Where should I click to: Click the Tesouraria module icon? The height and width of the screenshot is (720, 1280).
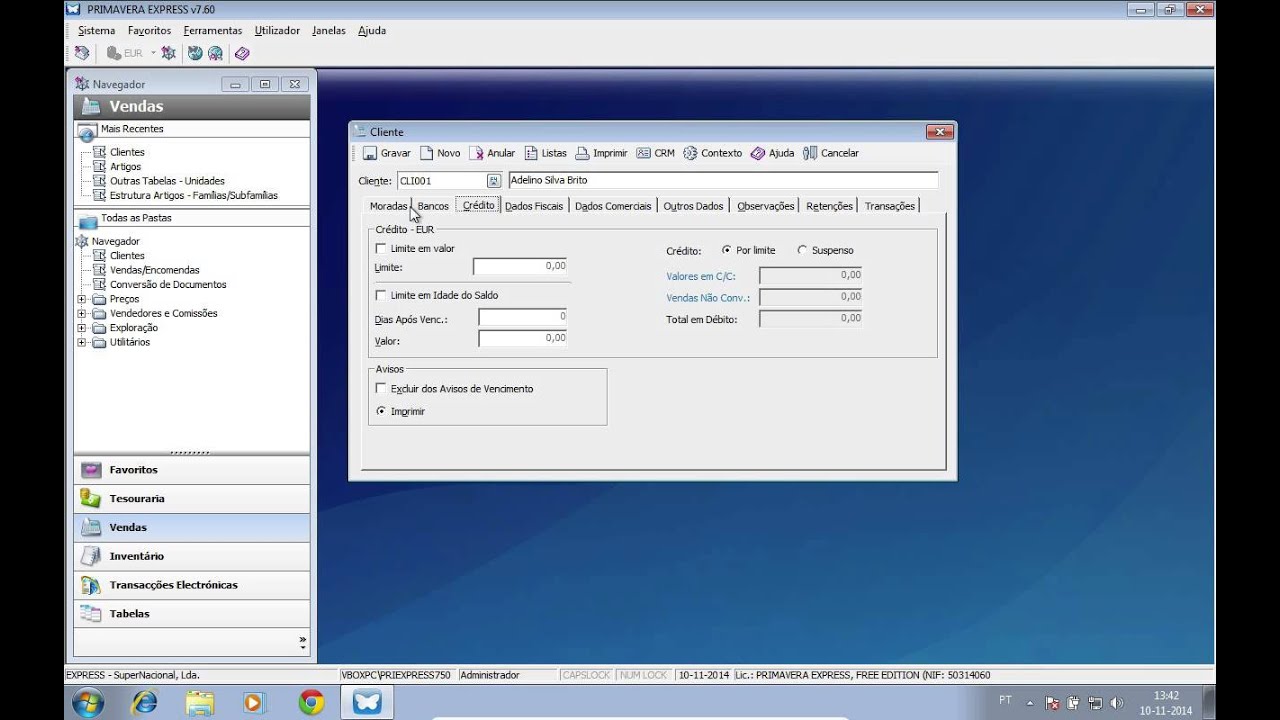point(91,498)
